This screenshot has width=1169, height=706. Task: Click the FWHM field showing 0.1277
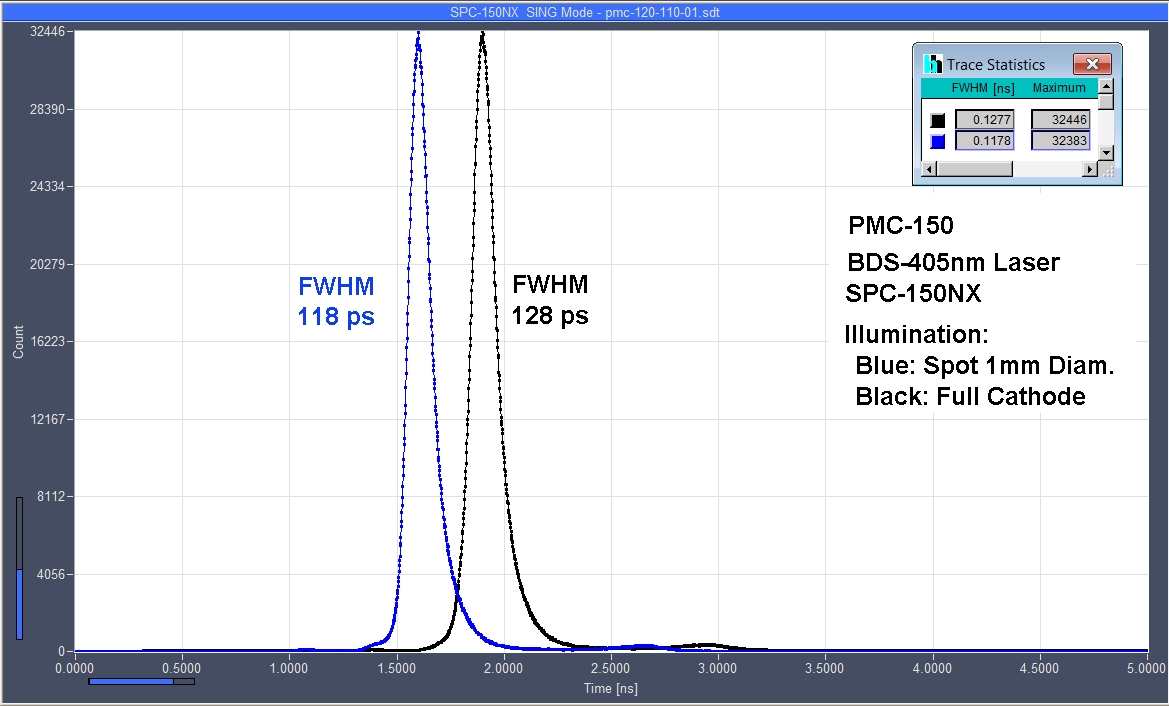tap(984, 120)
